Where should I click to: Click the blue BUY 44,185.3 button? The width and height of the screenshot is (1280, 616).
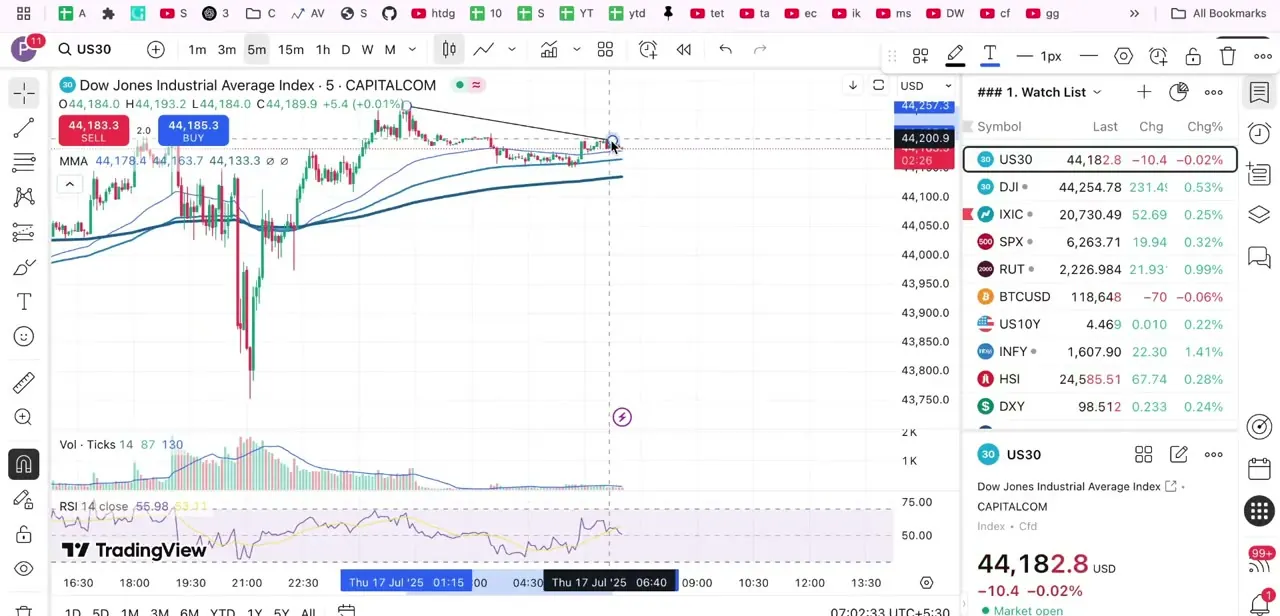point(193,130)
